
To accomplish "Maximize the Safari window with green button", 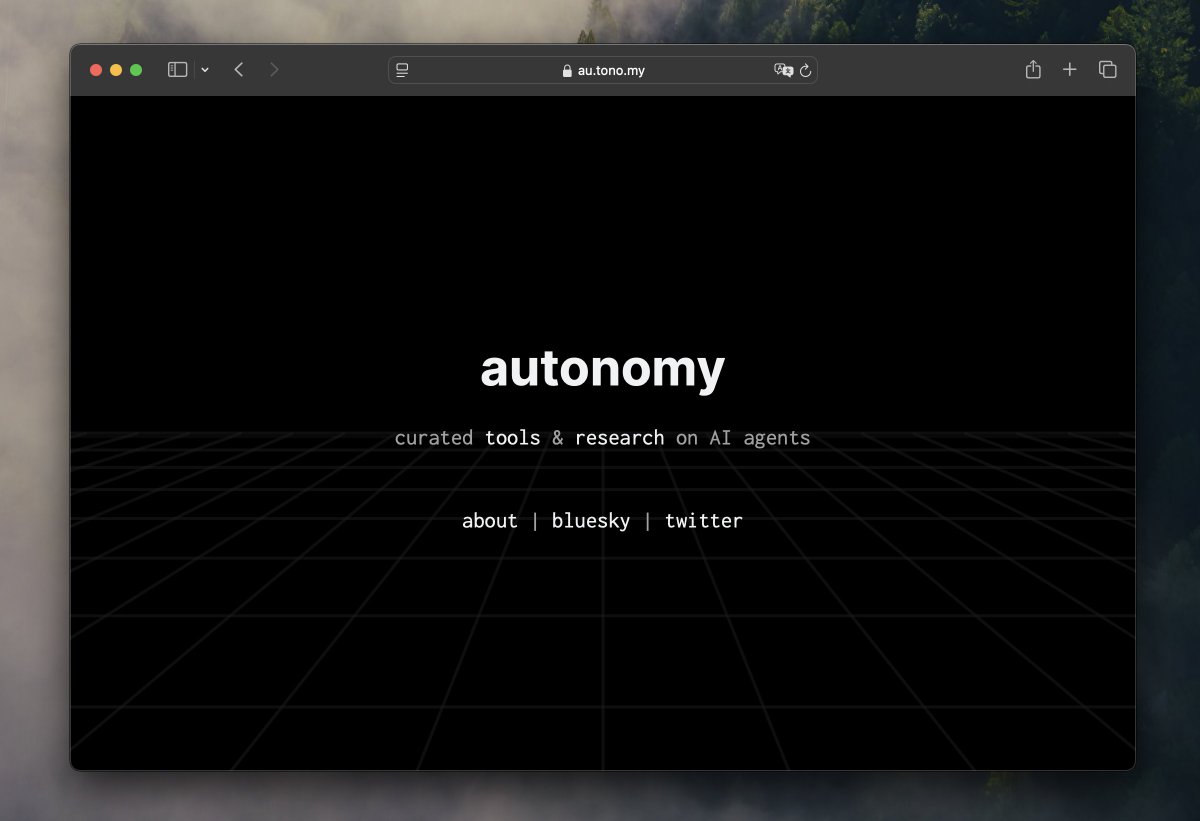I will (x=136, y=70).
